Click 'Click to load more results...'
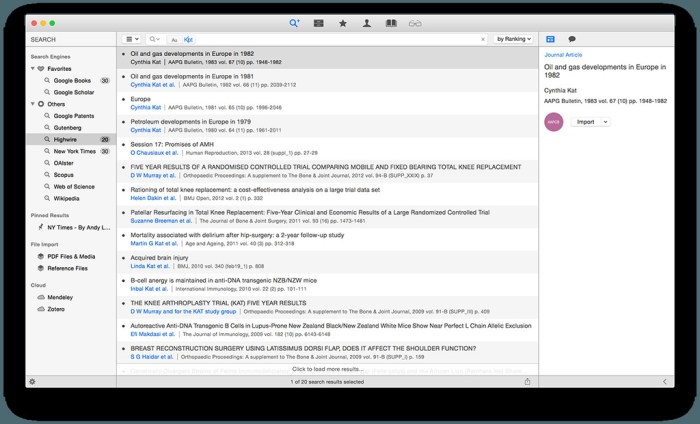Viewport: 700px width, 424px height. [327, 370]
